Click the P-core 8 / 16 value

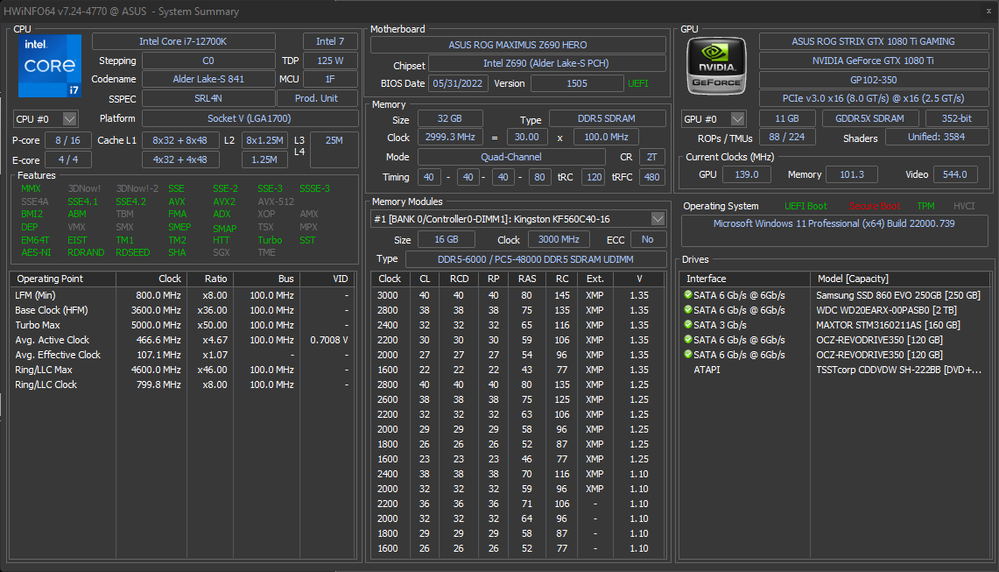68,140
